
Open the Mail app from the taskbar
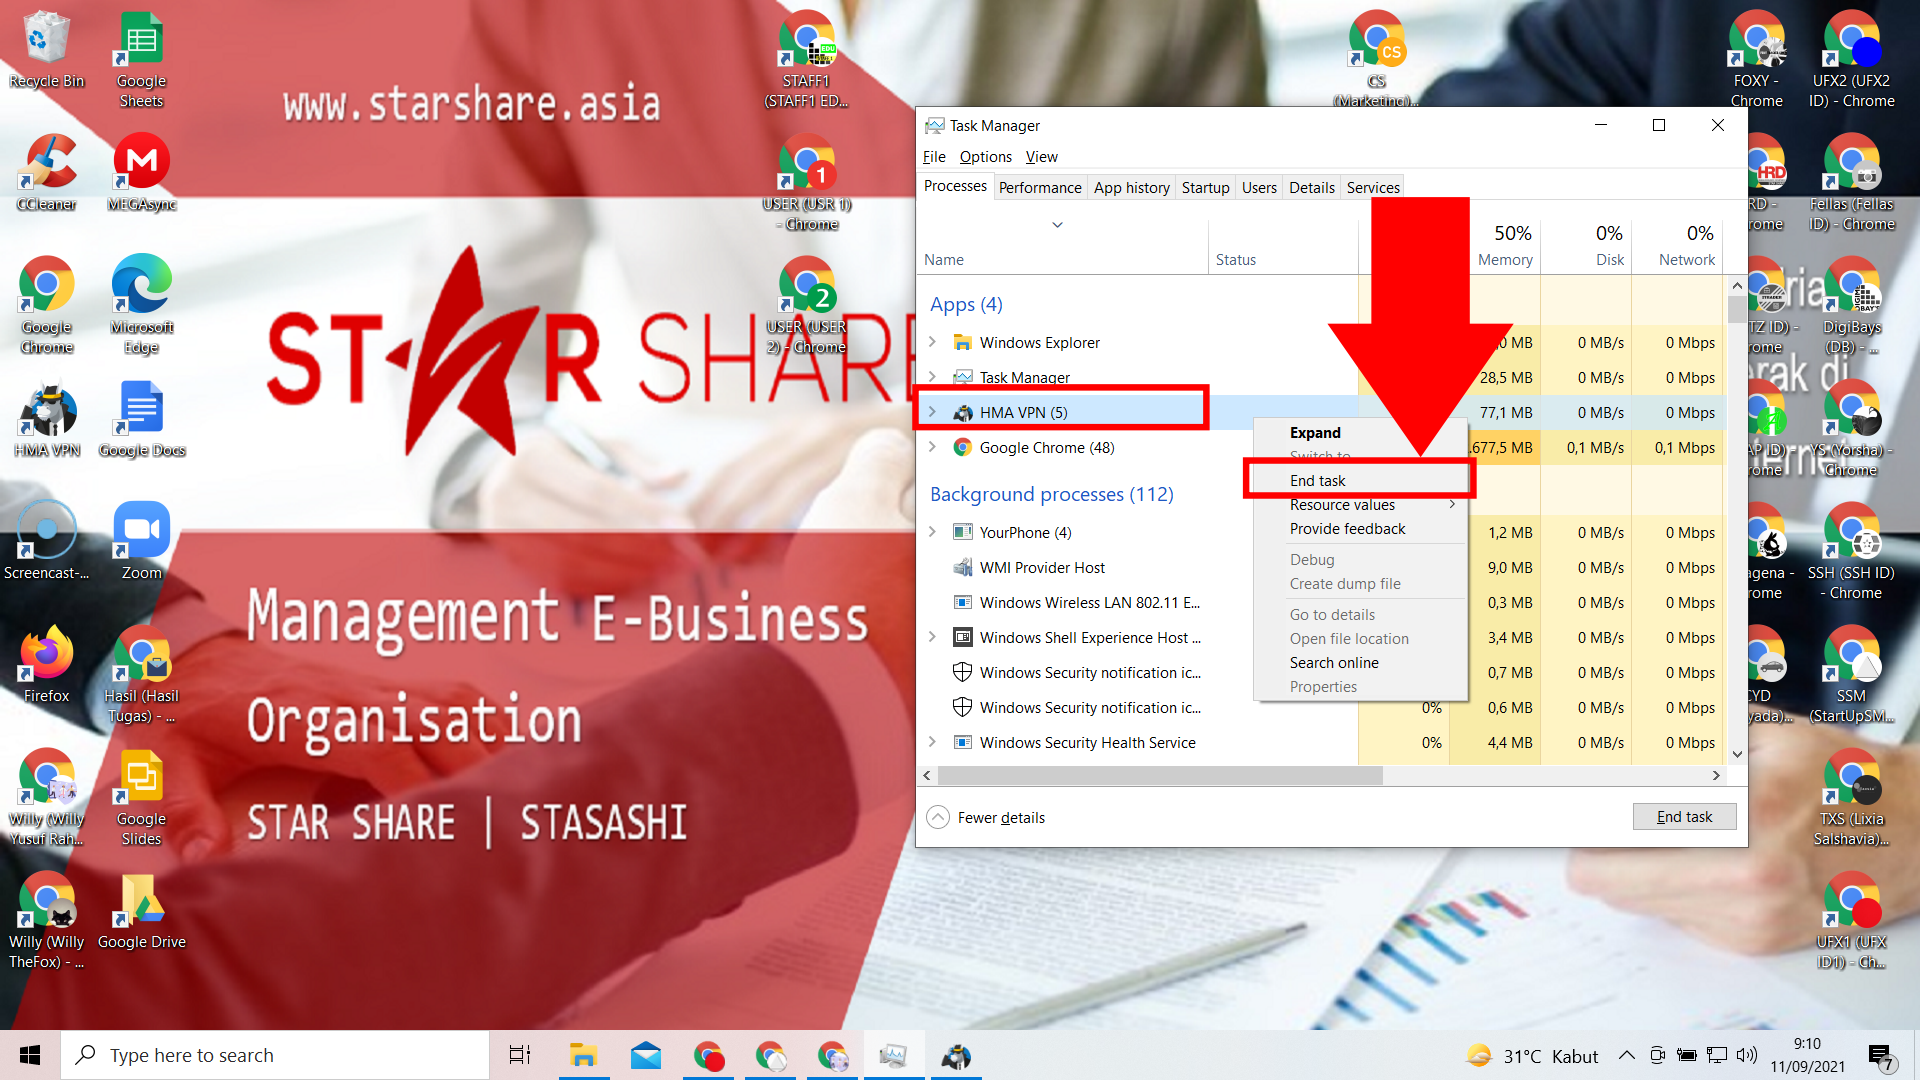tap(646, 1055)
